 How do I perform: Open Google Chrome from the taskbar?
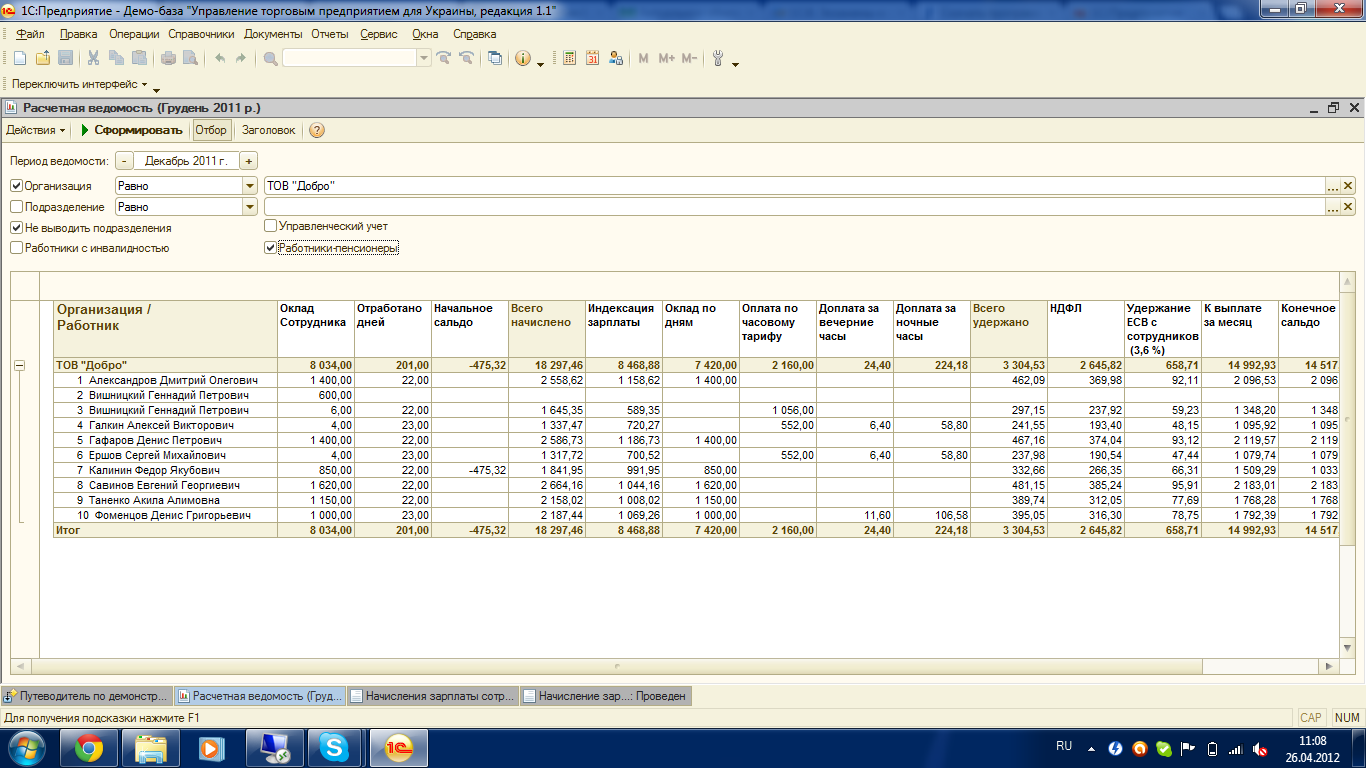pyautogui.click(x=89, y=747)
